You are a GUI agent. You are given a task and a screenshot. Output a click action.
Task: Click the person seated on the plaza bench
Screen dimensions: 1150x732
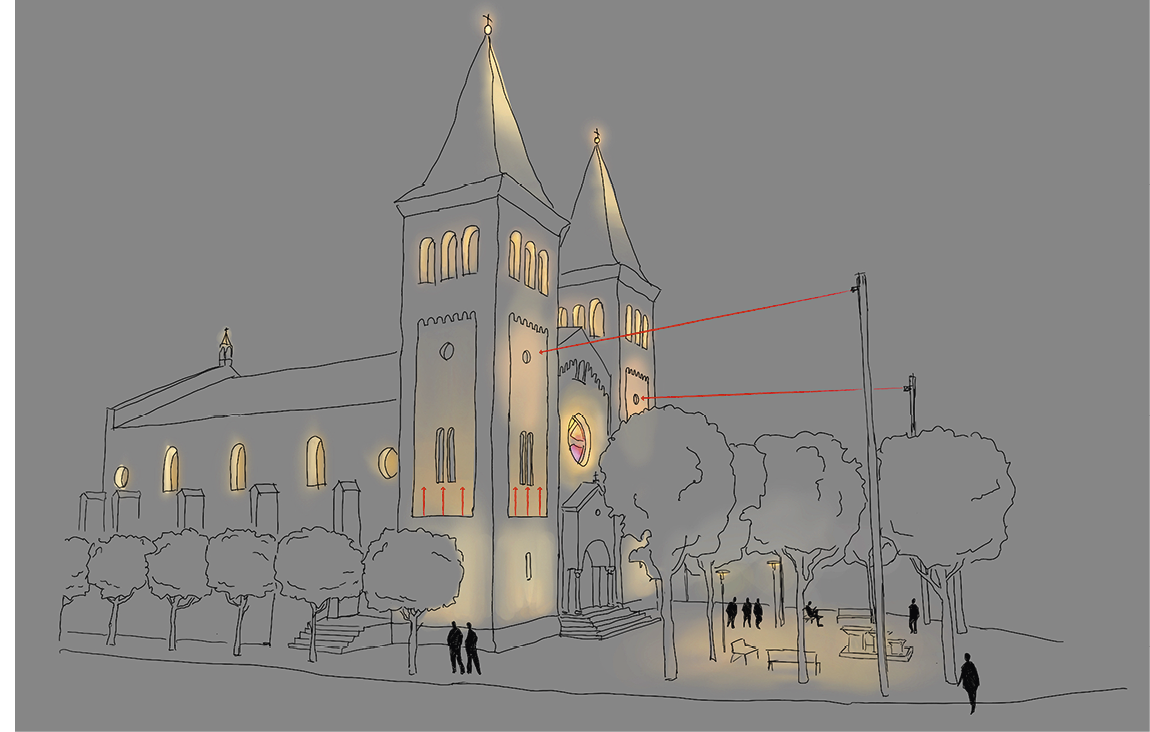coord(812,614)
